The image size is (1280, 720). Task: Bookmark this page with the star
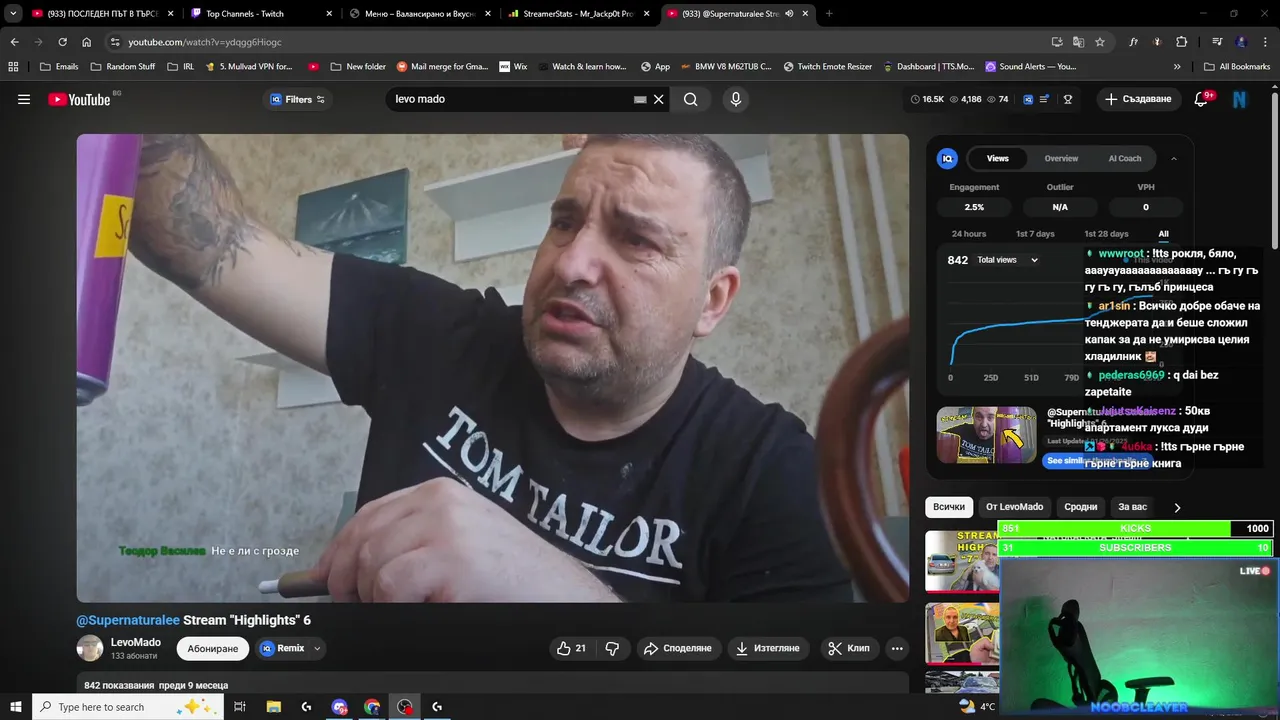[x=1100, y=42]
